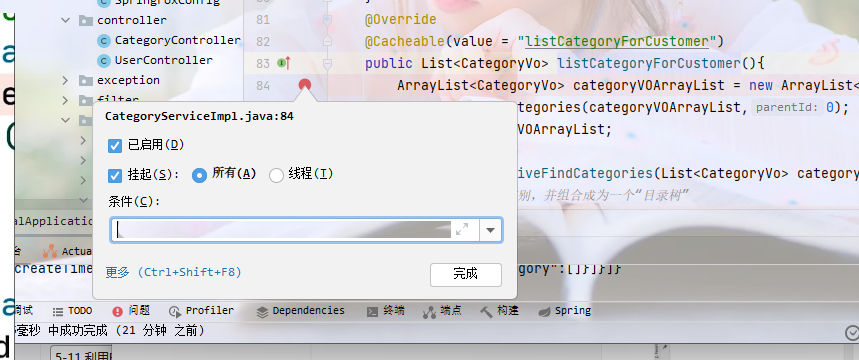
Task: Expand the condition field editor arrows
Action: 462,230
